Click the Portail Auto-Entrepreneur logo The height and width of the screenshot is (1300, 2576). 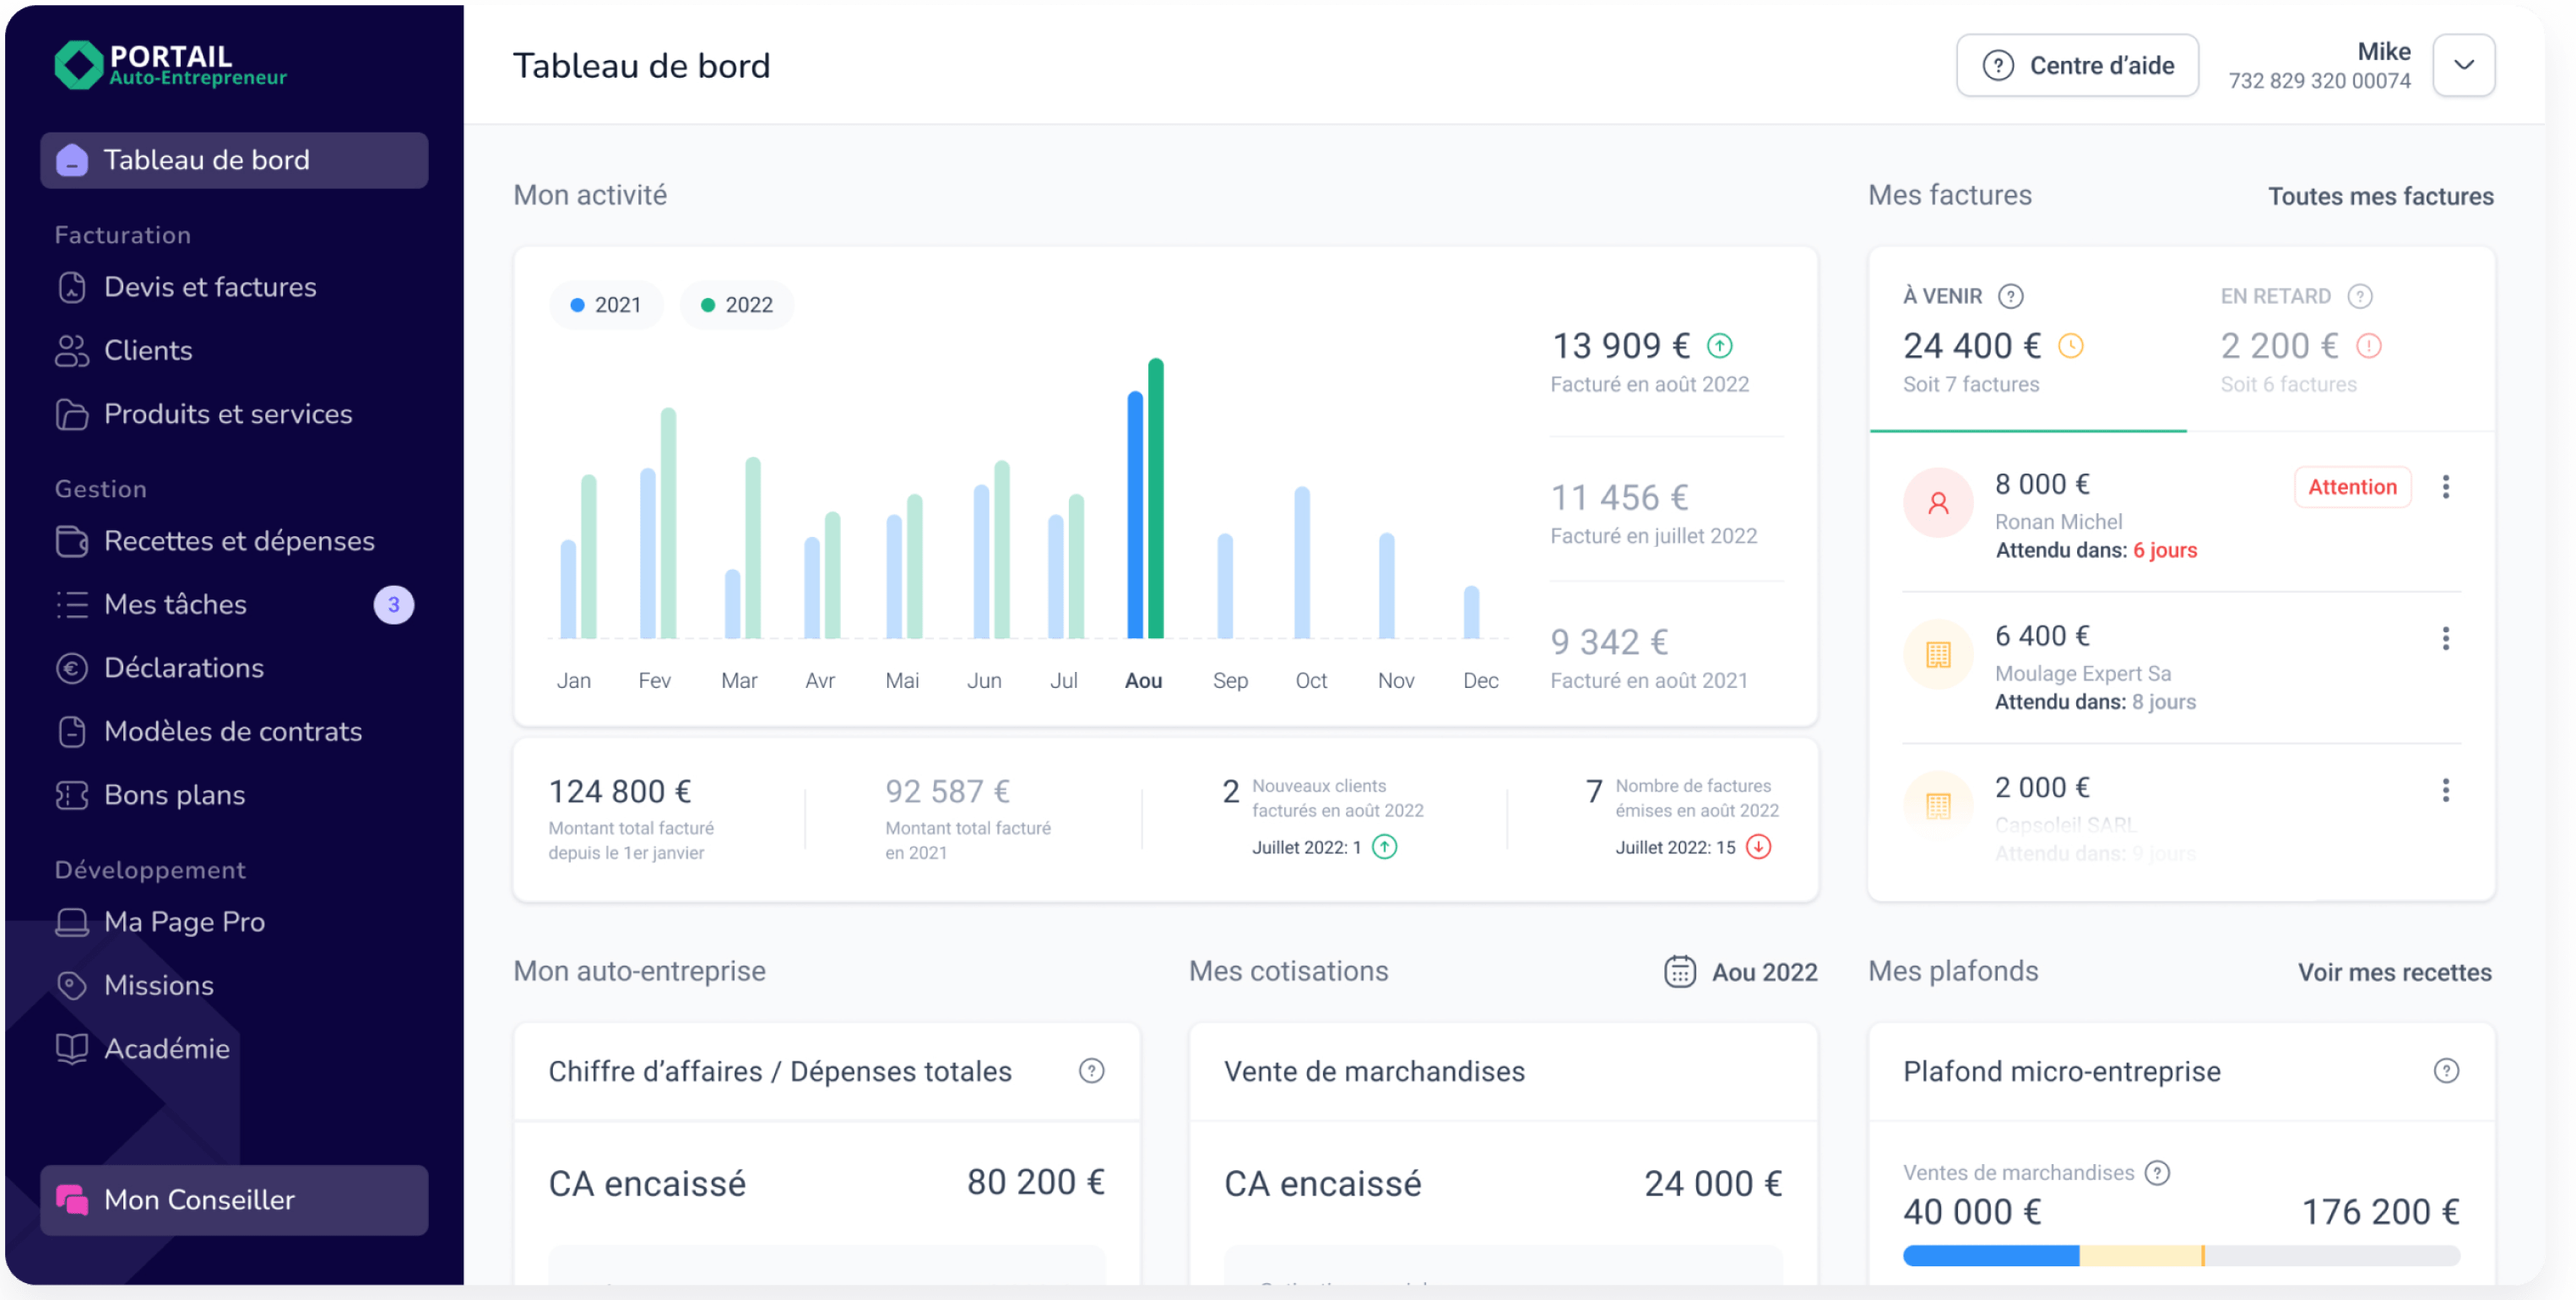(x=170, y=65)
